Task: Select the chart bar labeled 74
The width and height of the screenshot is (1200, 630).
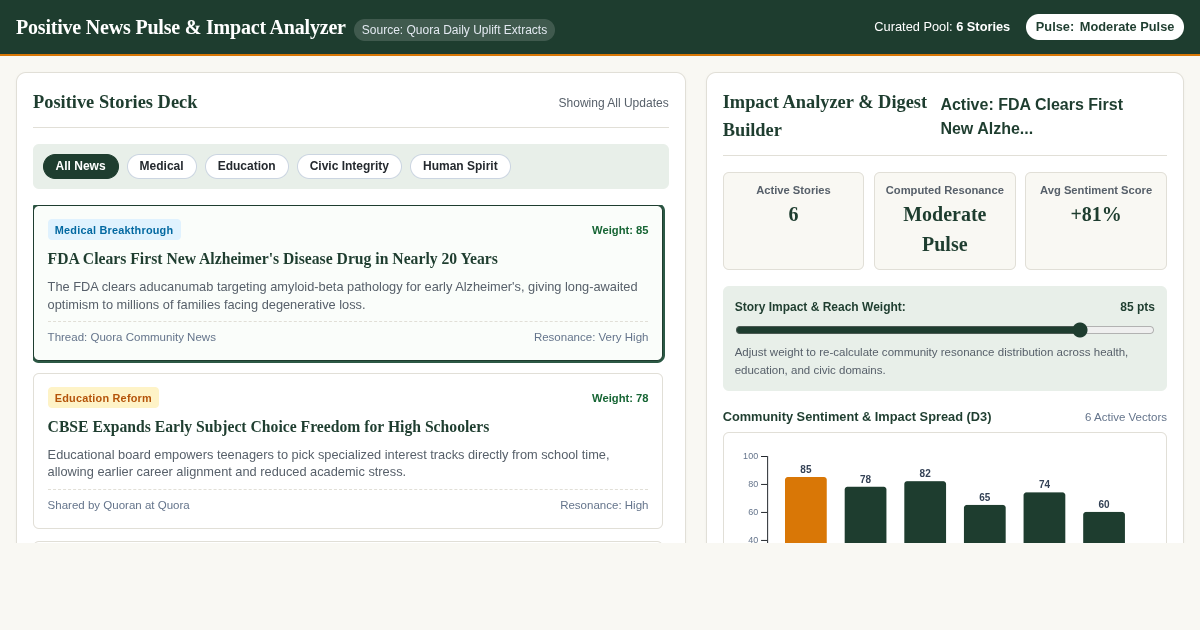Action: (x=1044, y=518)
